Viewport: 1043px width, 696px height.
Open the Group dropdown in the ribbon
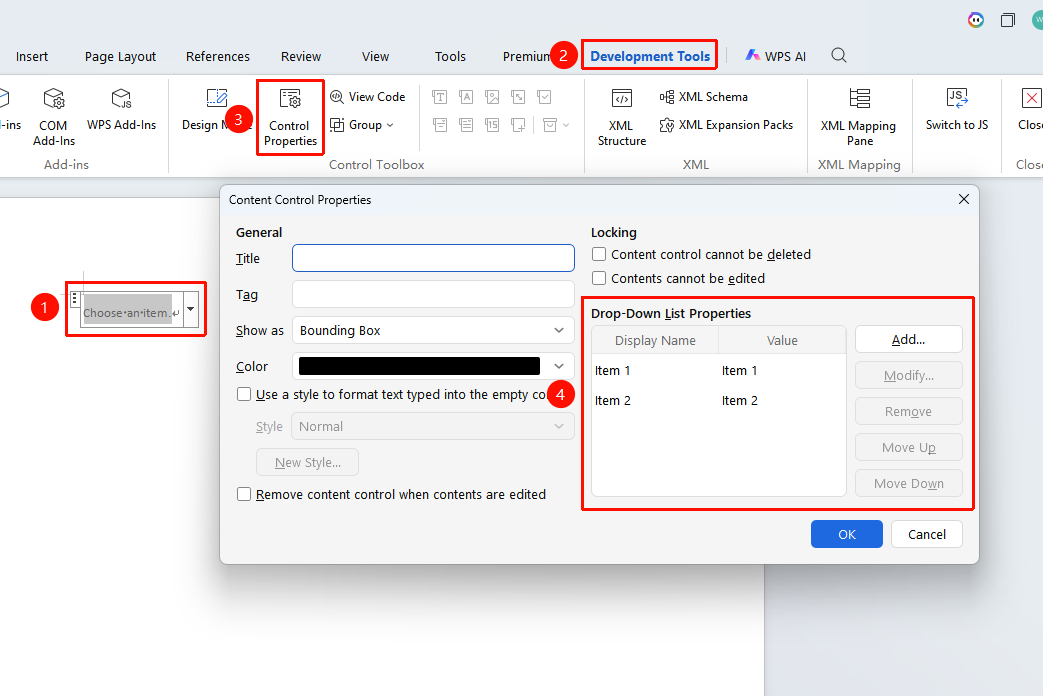coord(363,124)
